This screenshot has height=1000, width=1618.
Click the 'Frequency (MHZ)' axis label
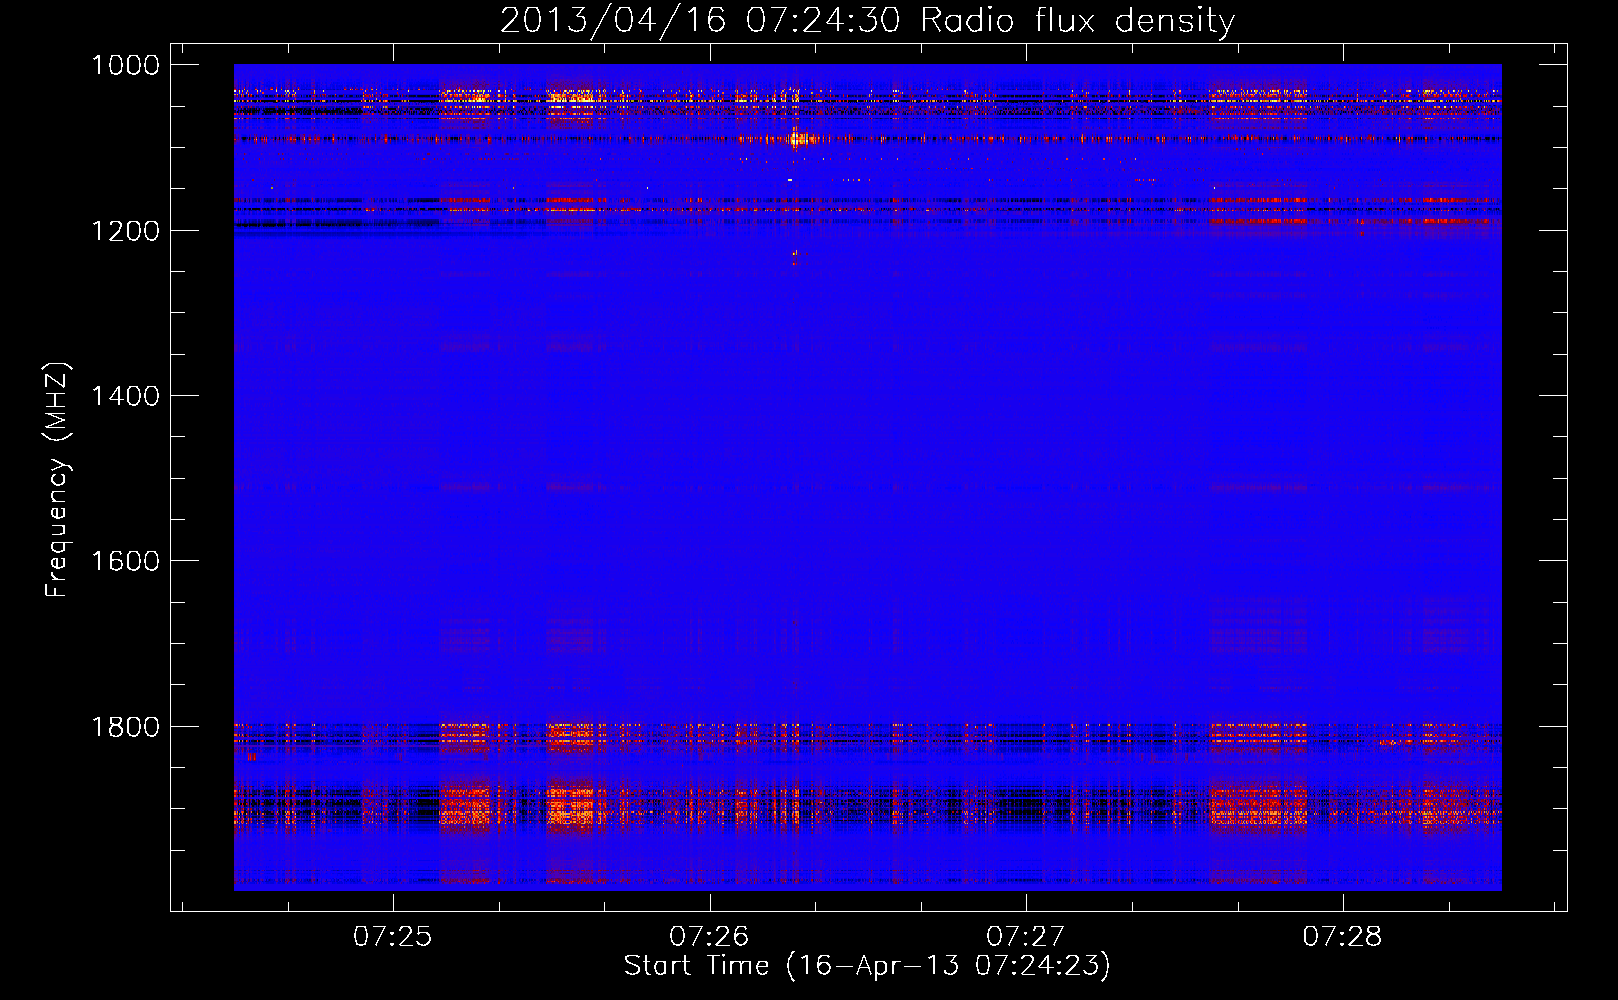click(x=58, y=480)
